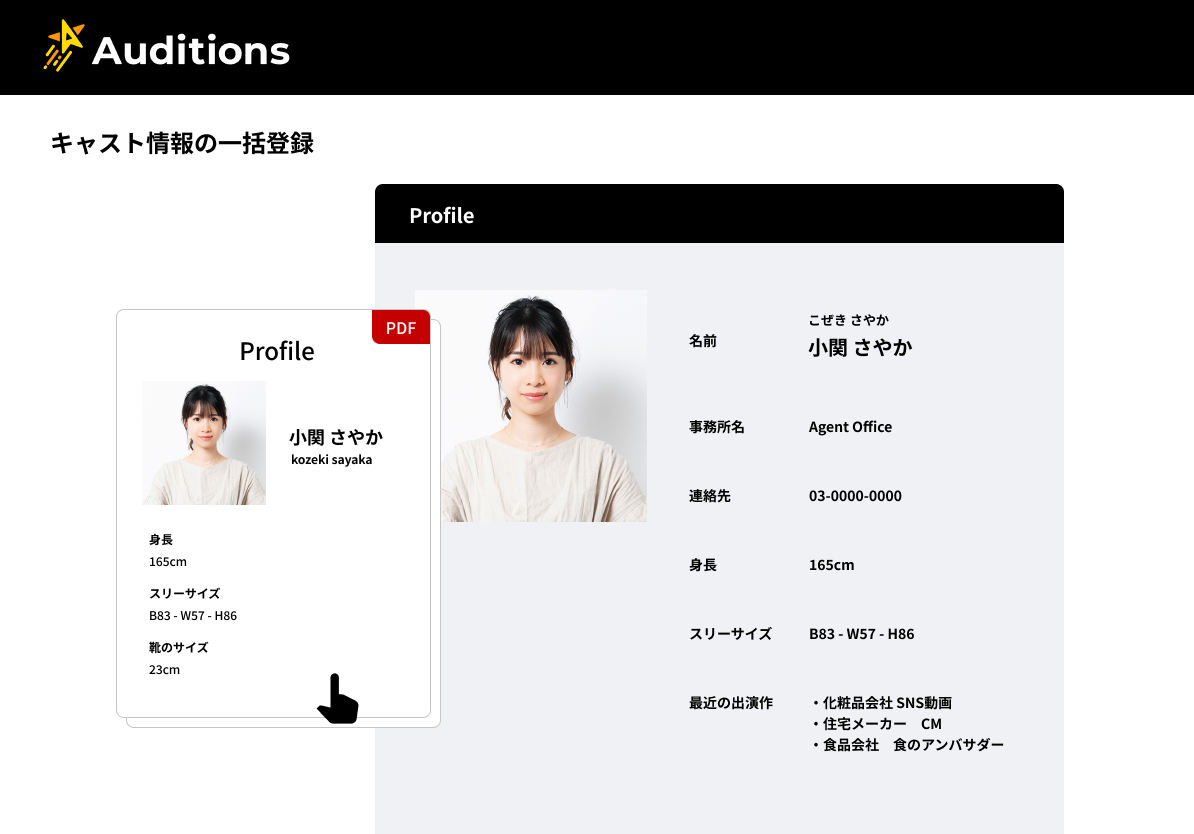Click the small profile photo on the PDF card
Viewport: 1194px width, 834px height.
204,443
